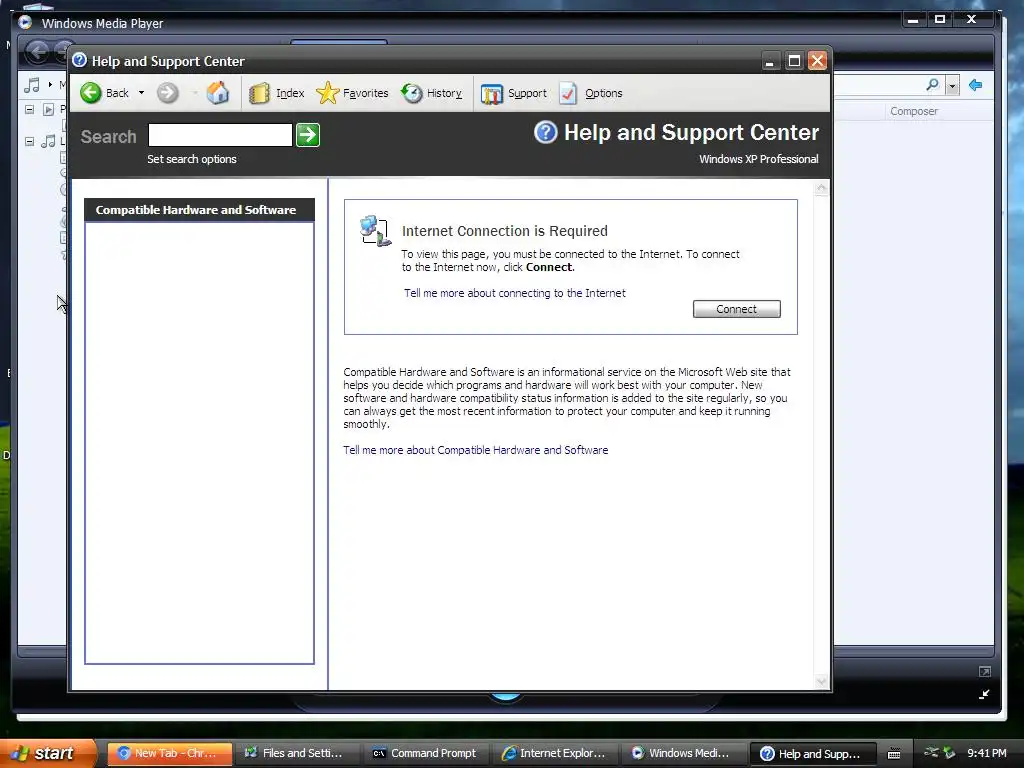Open Set search options link

pyautogui.click(x=191, y=159)
